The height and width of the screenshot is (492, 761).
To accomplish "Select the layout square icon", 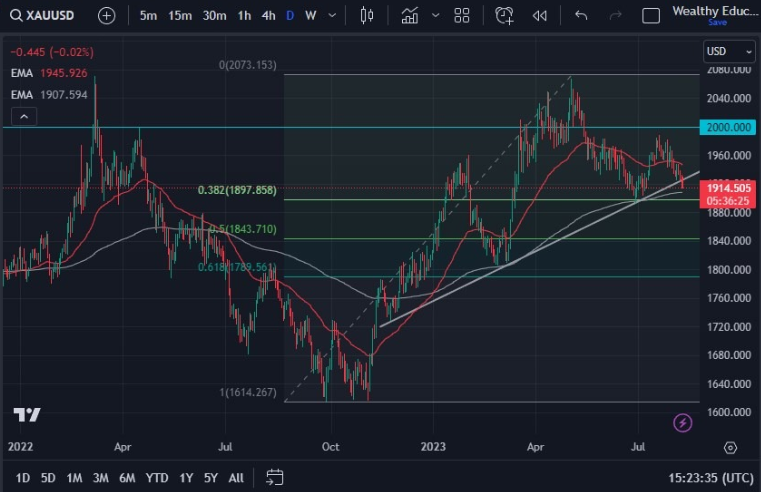I will 651,16.
